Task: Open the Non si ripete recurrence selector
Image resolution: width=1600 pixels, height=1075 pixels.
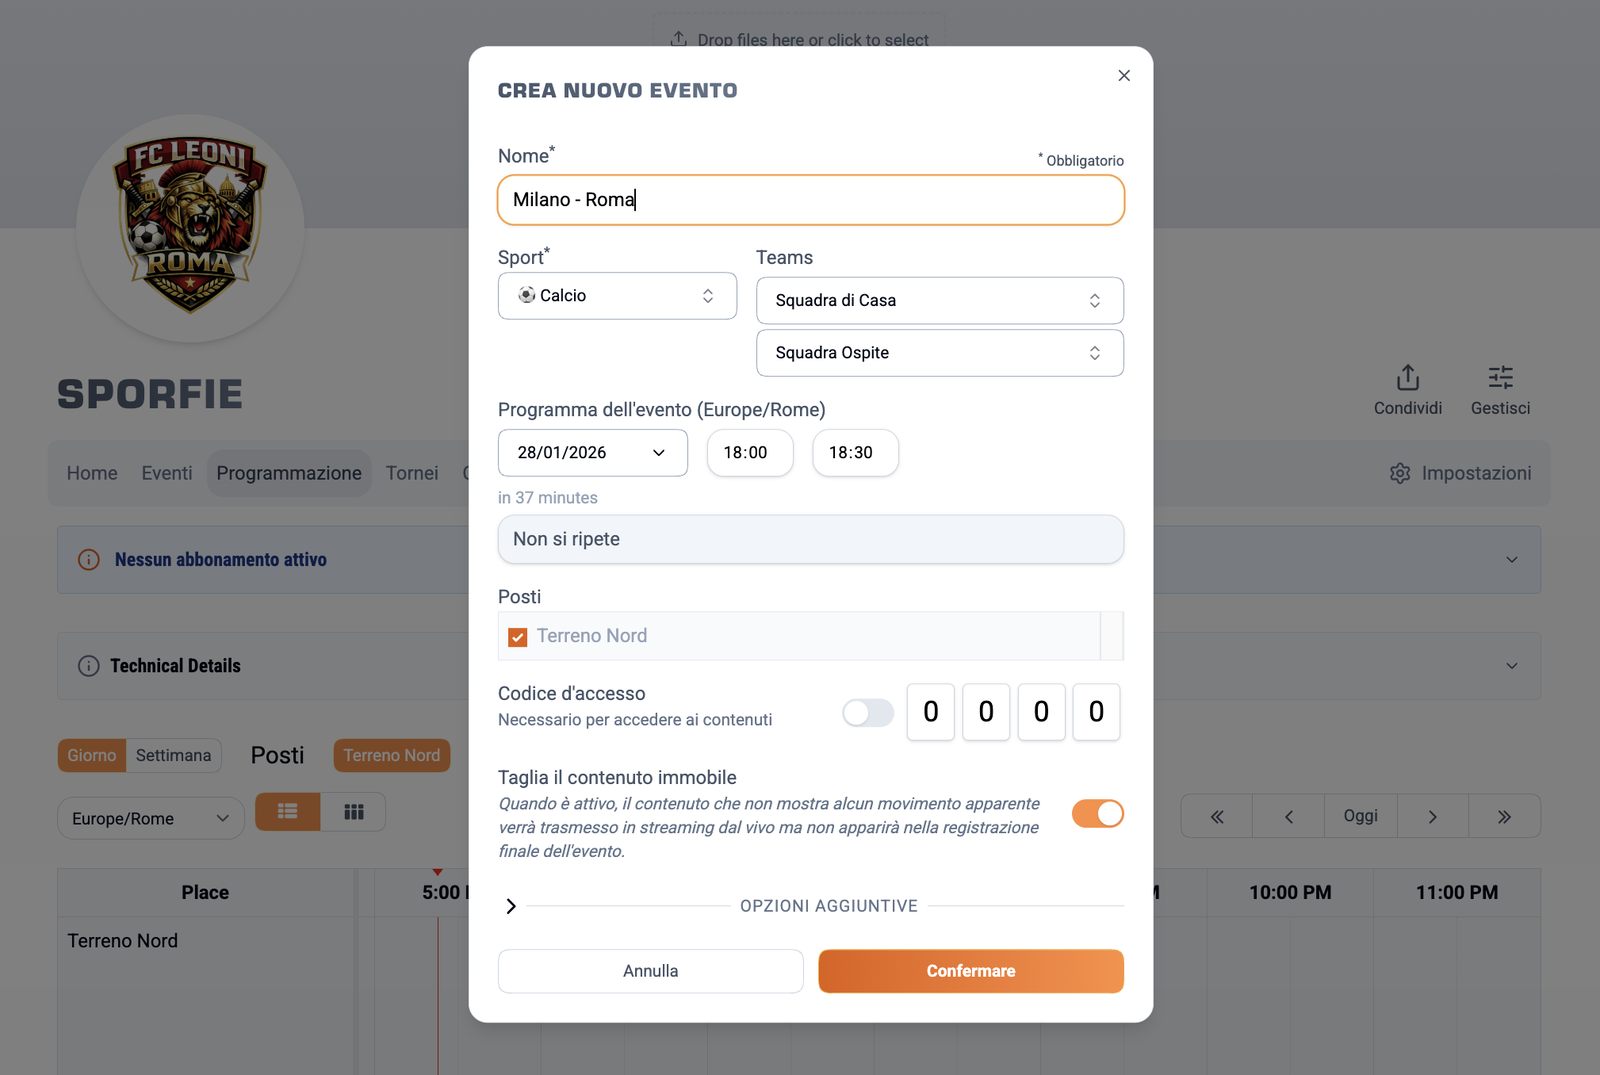Action: (810, 540)
